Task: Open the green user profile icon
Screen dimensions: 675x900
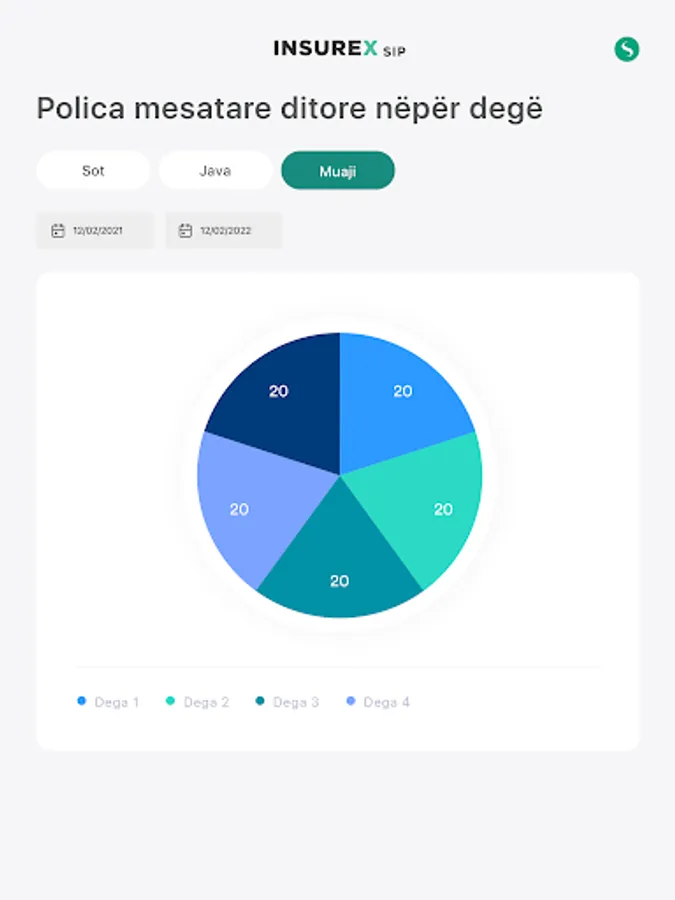Action: click(x=627, y=49)
